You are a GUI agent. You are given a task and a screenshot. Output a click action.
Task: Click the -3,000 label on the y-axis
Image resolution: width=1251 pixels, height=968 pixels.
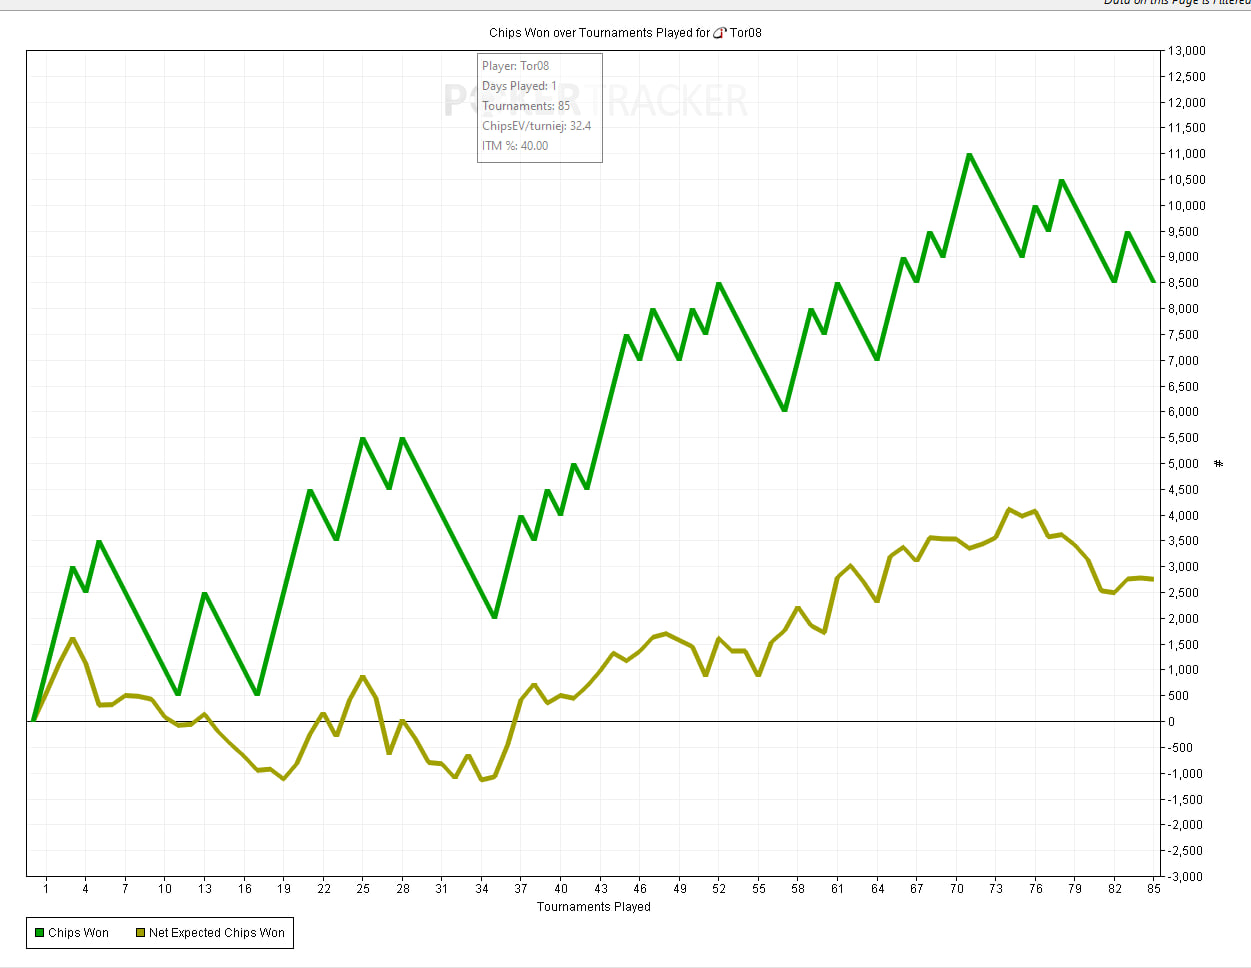(1187, 877)
